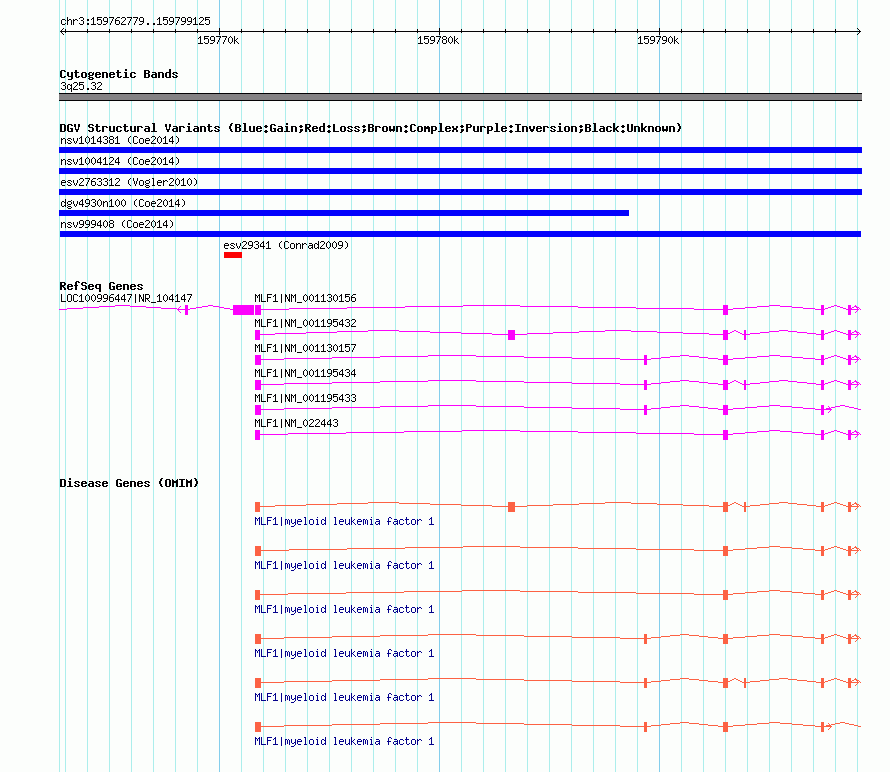Click the nsv999408 (Coe2014) variant label

tap(117, 224)
